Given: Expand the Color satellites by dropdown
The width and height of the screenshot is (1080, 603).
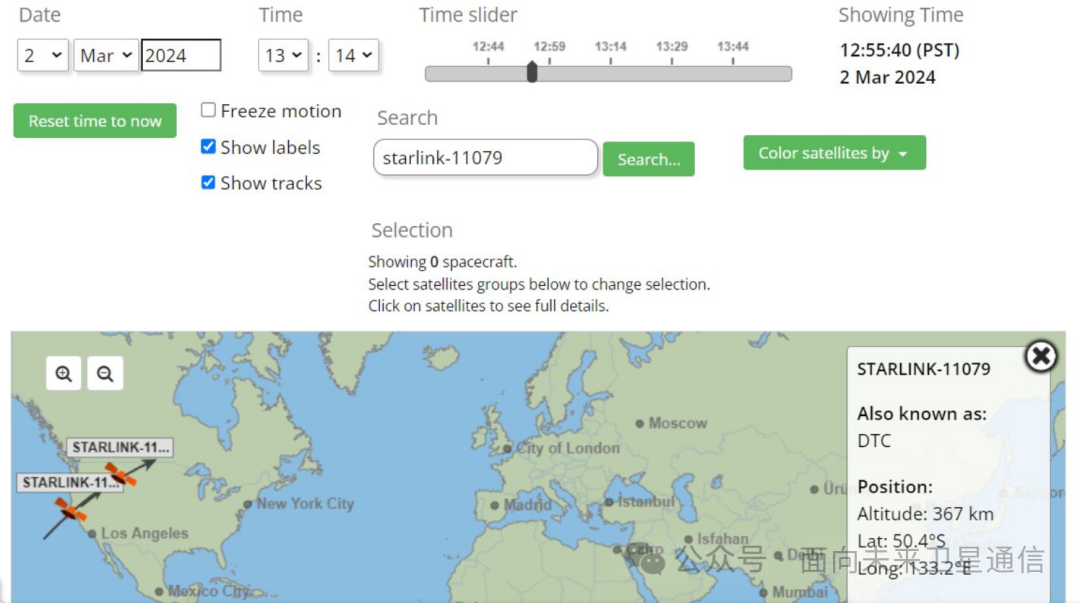Looking at the screenshot, I should pyautogui.click(x=834, y=152).
